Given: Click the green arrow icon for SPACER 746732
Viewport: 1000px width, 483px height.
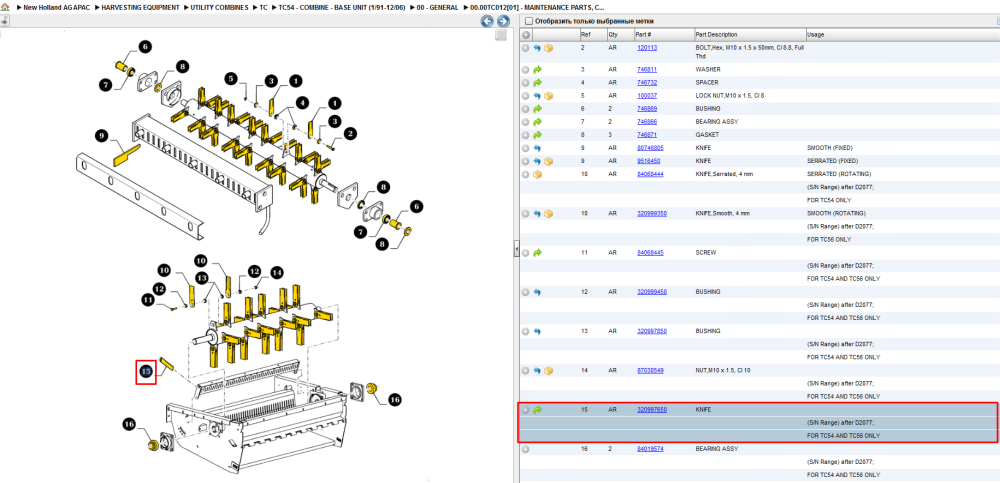Looking at the screenshot, I should (537, 82).
